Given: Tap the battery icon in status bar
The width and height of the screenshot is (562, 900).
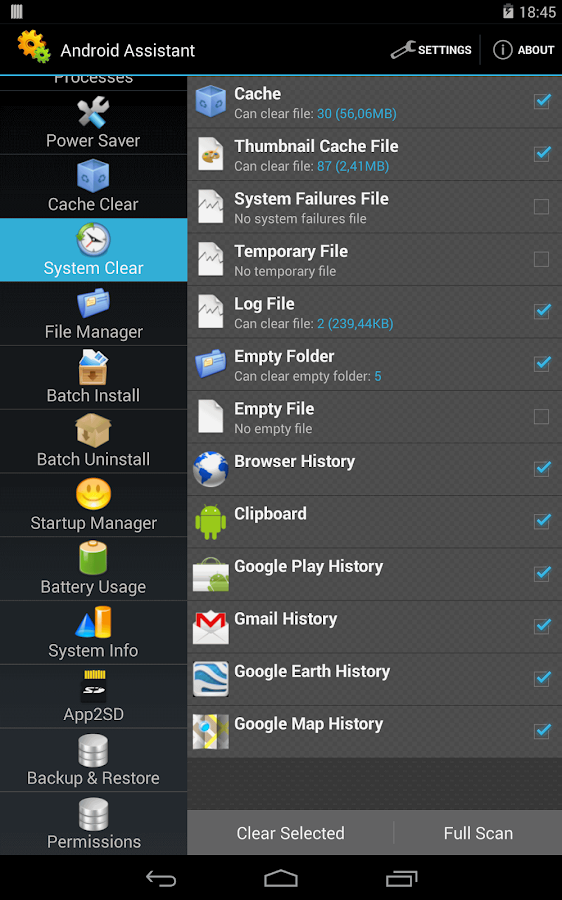Looking at the screenshot, I should tap(507, 11).
